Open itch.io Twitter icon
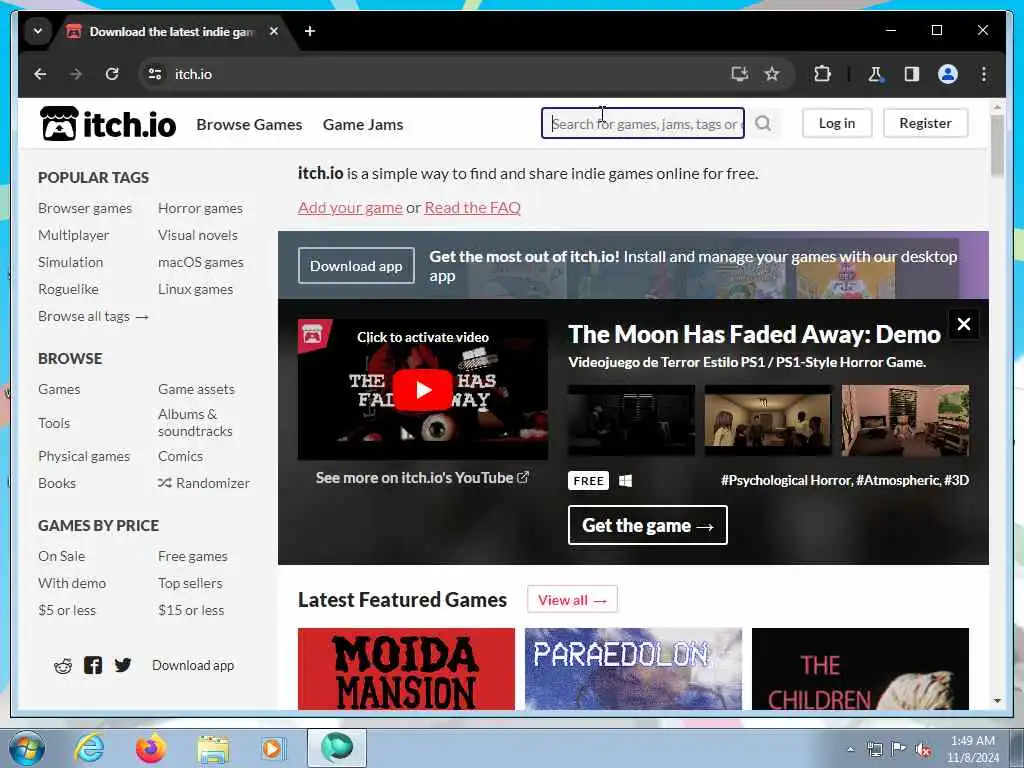1024x768 pixels. [122, 665]
